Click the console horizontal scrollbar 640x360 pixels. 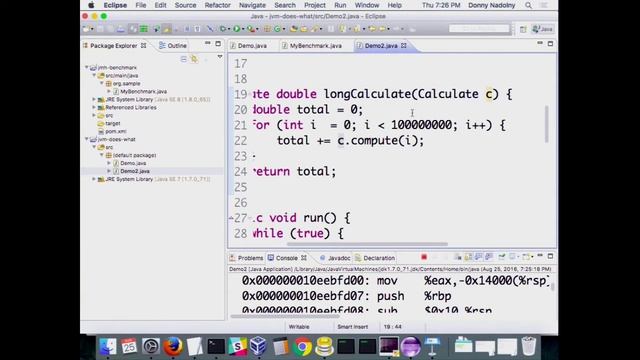click(x=284, y=316)
